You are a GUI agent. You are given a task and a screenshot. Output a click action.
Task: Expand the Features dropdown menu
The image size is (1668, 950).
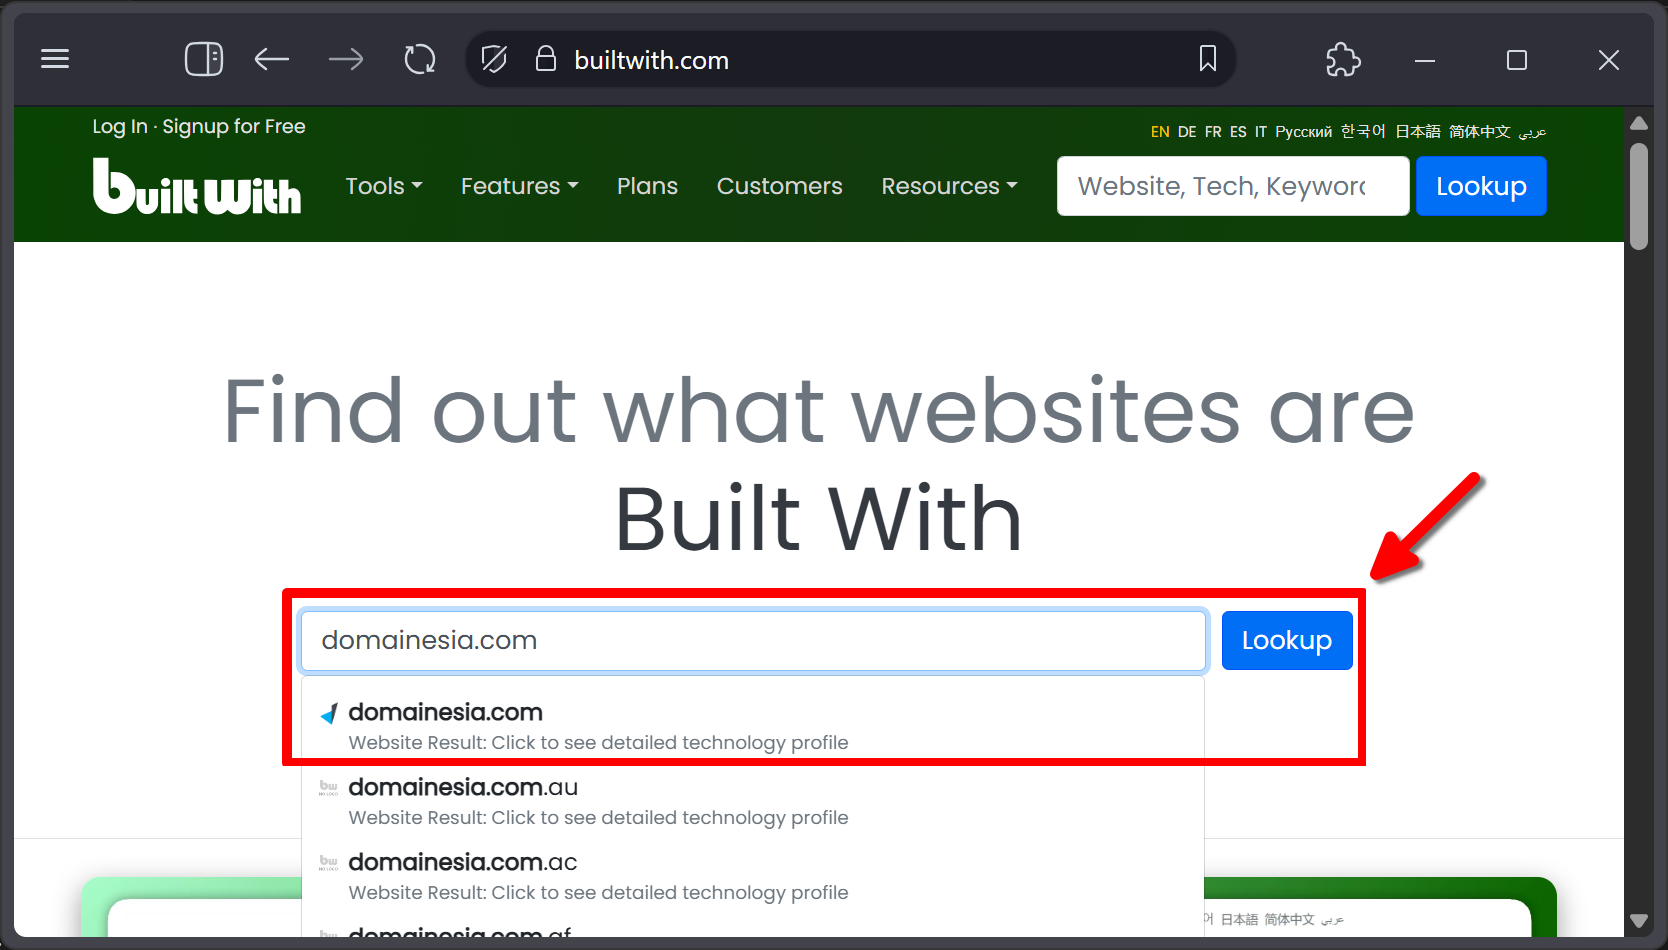click(520, 186)
